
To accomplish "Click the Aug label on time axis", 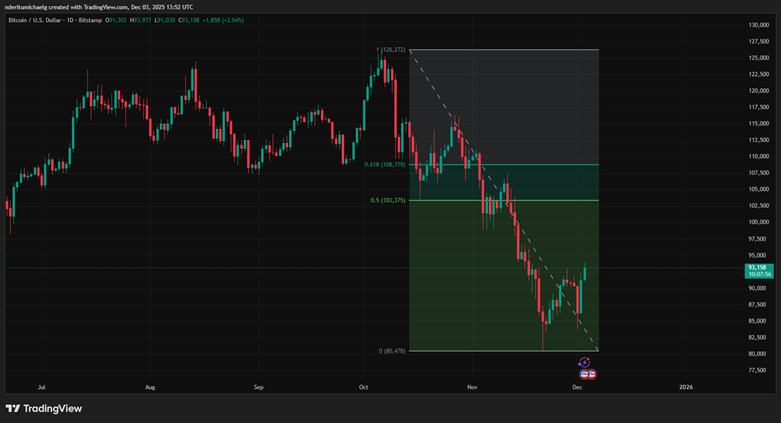I will click(150, 387).
